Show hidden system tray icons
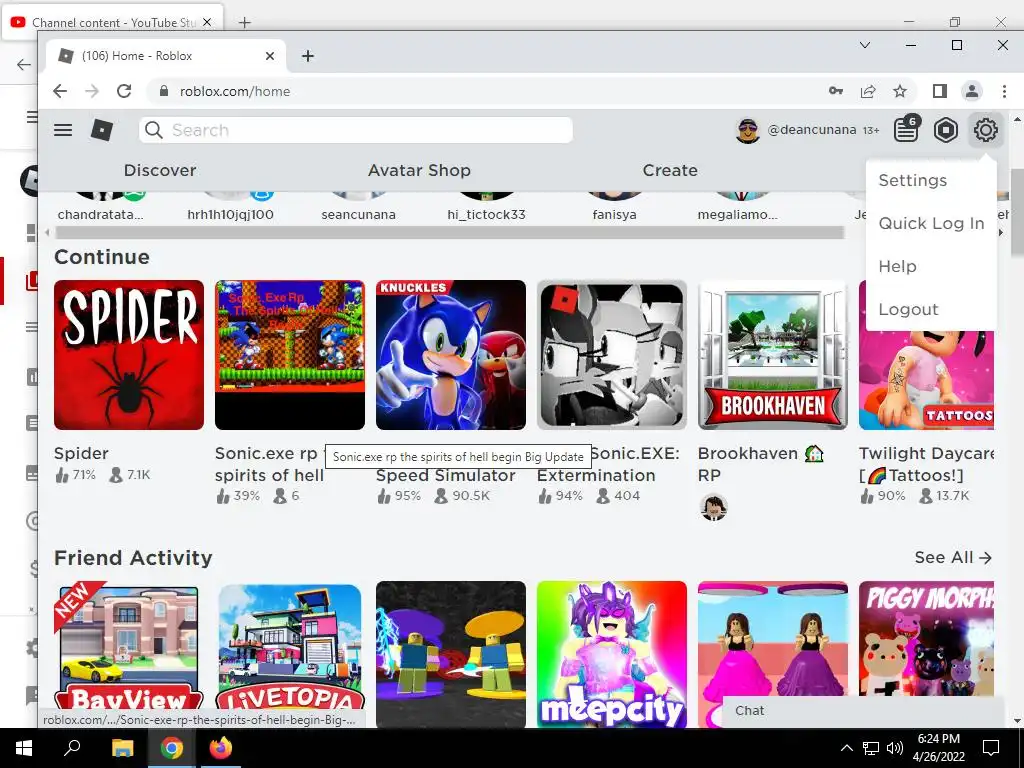The image size is (1024, 768). [x=846, y=748]
